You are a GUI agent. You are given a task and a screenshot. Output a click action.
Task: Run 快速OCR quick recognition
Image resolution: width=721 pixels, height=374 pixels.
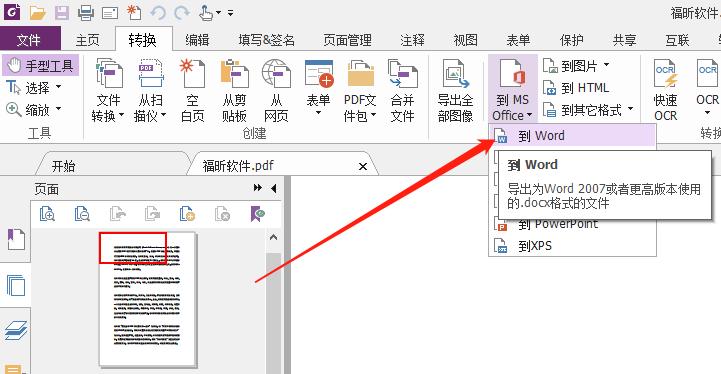pyautogui.click(x=666, y=90)
